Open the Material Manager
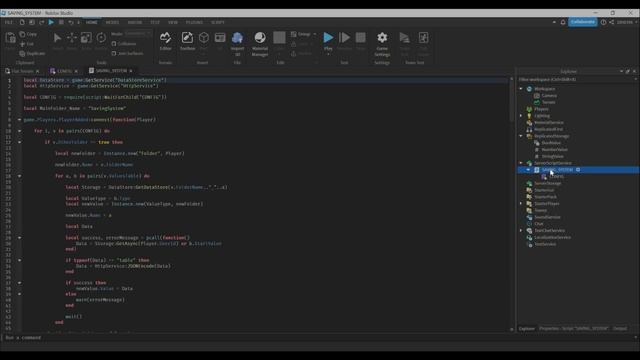The image size is (640, 360). 260,44
